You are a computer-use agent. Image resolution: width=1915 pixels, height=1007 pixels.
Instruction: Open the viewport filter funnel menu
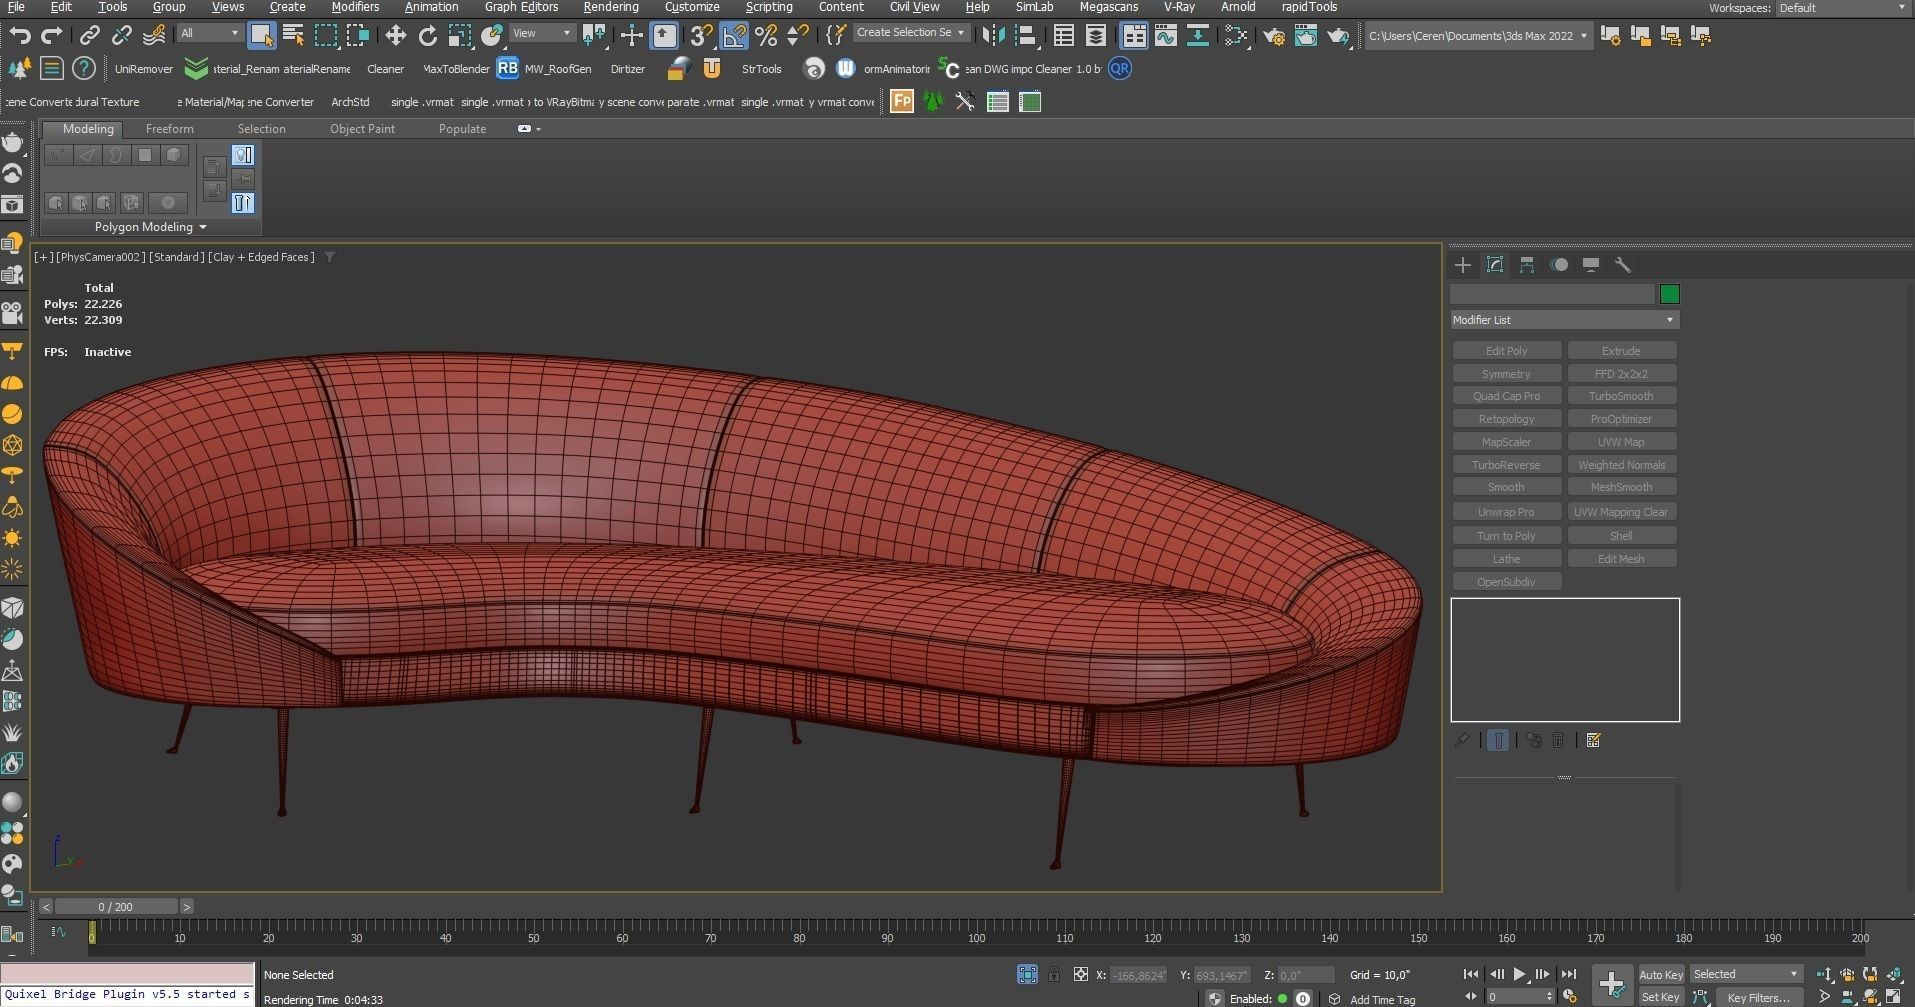[330, 257]
